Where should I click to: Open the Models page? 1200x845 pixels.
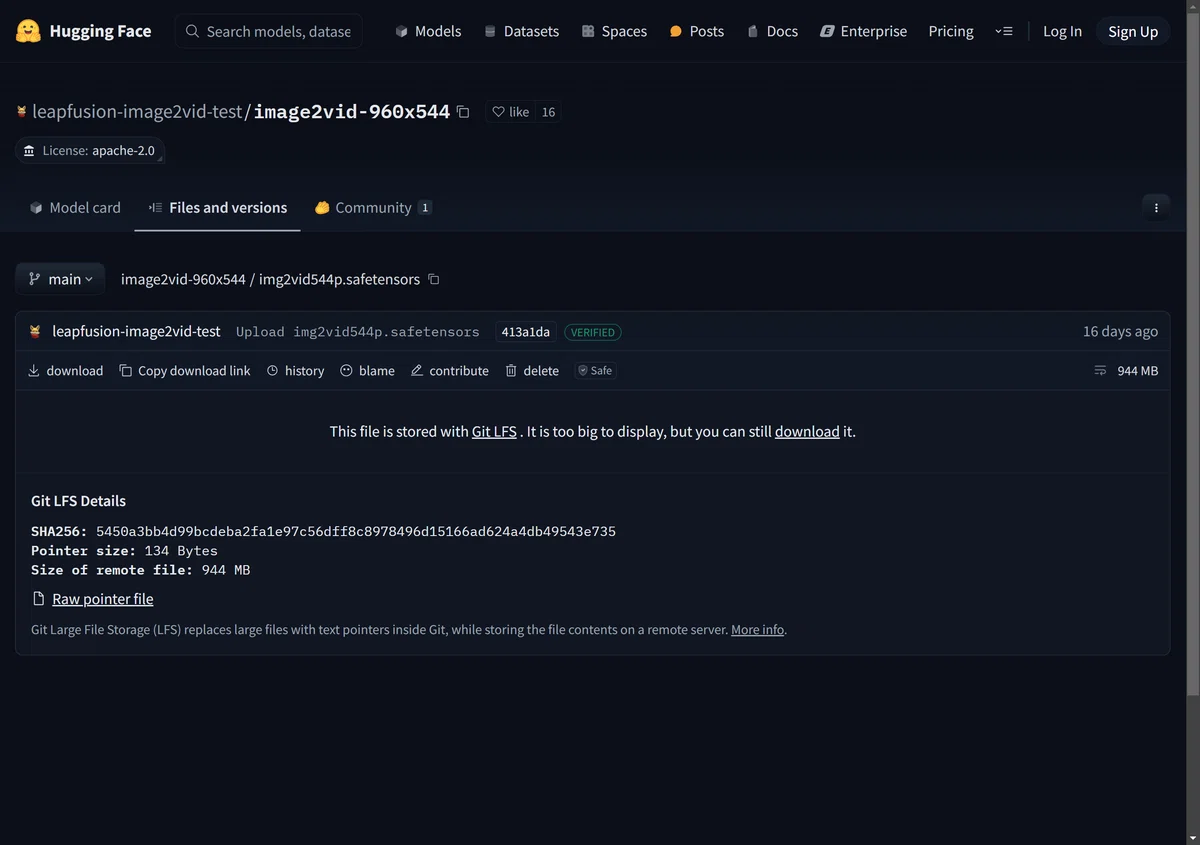[428, 31]
